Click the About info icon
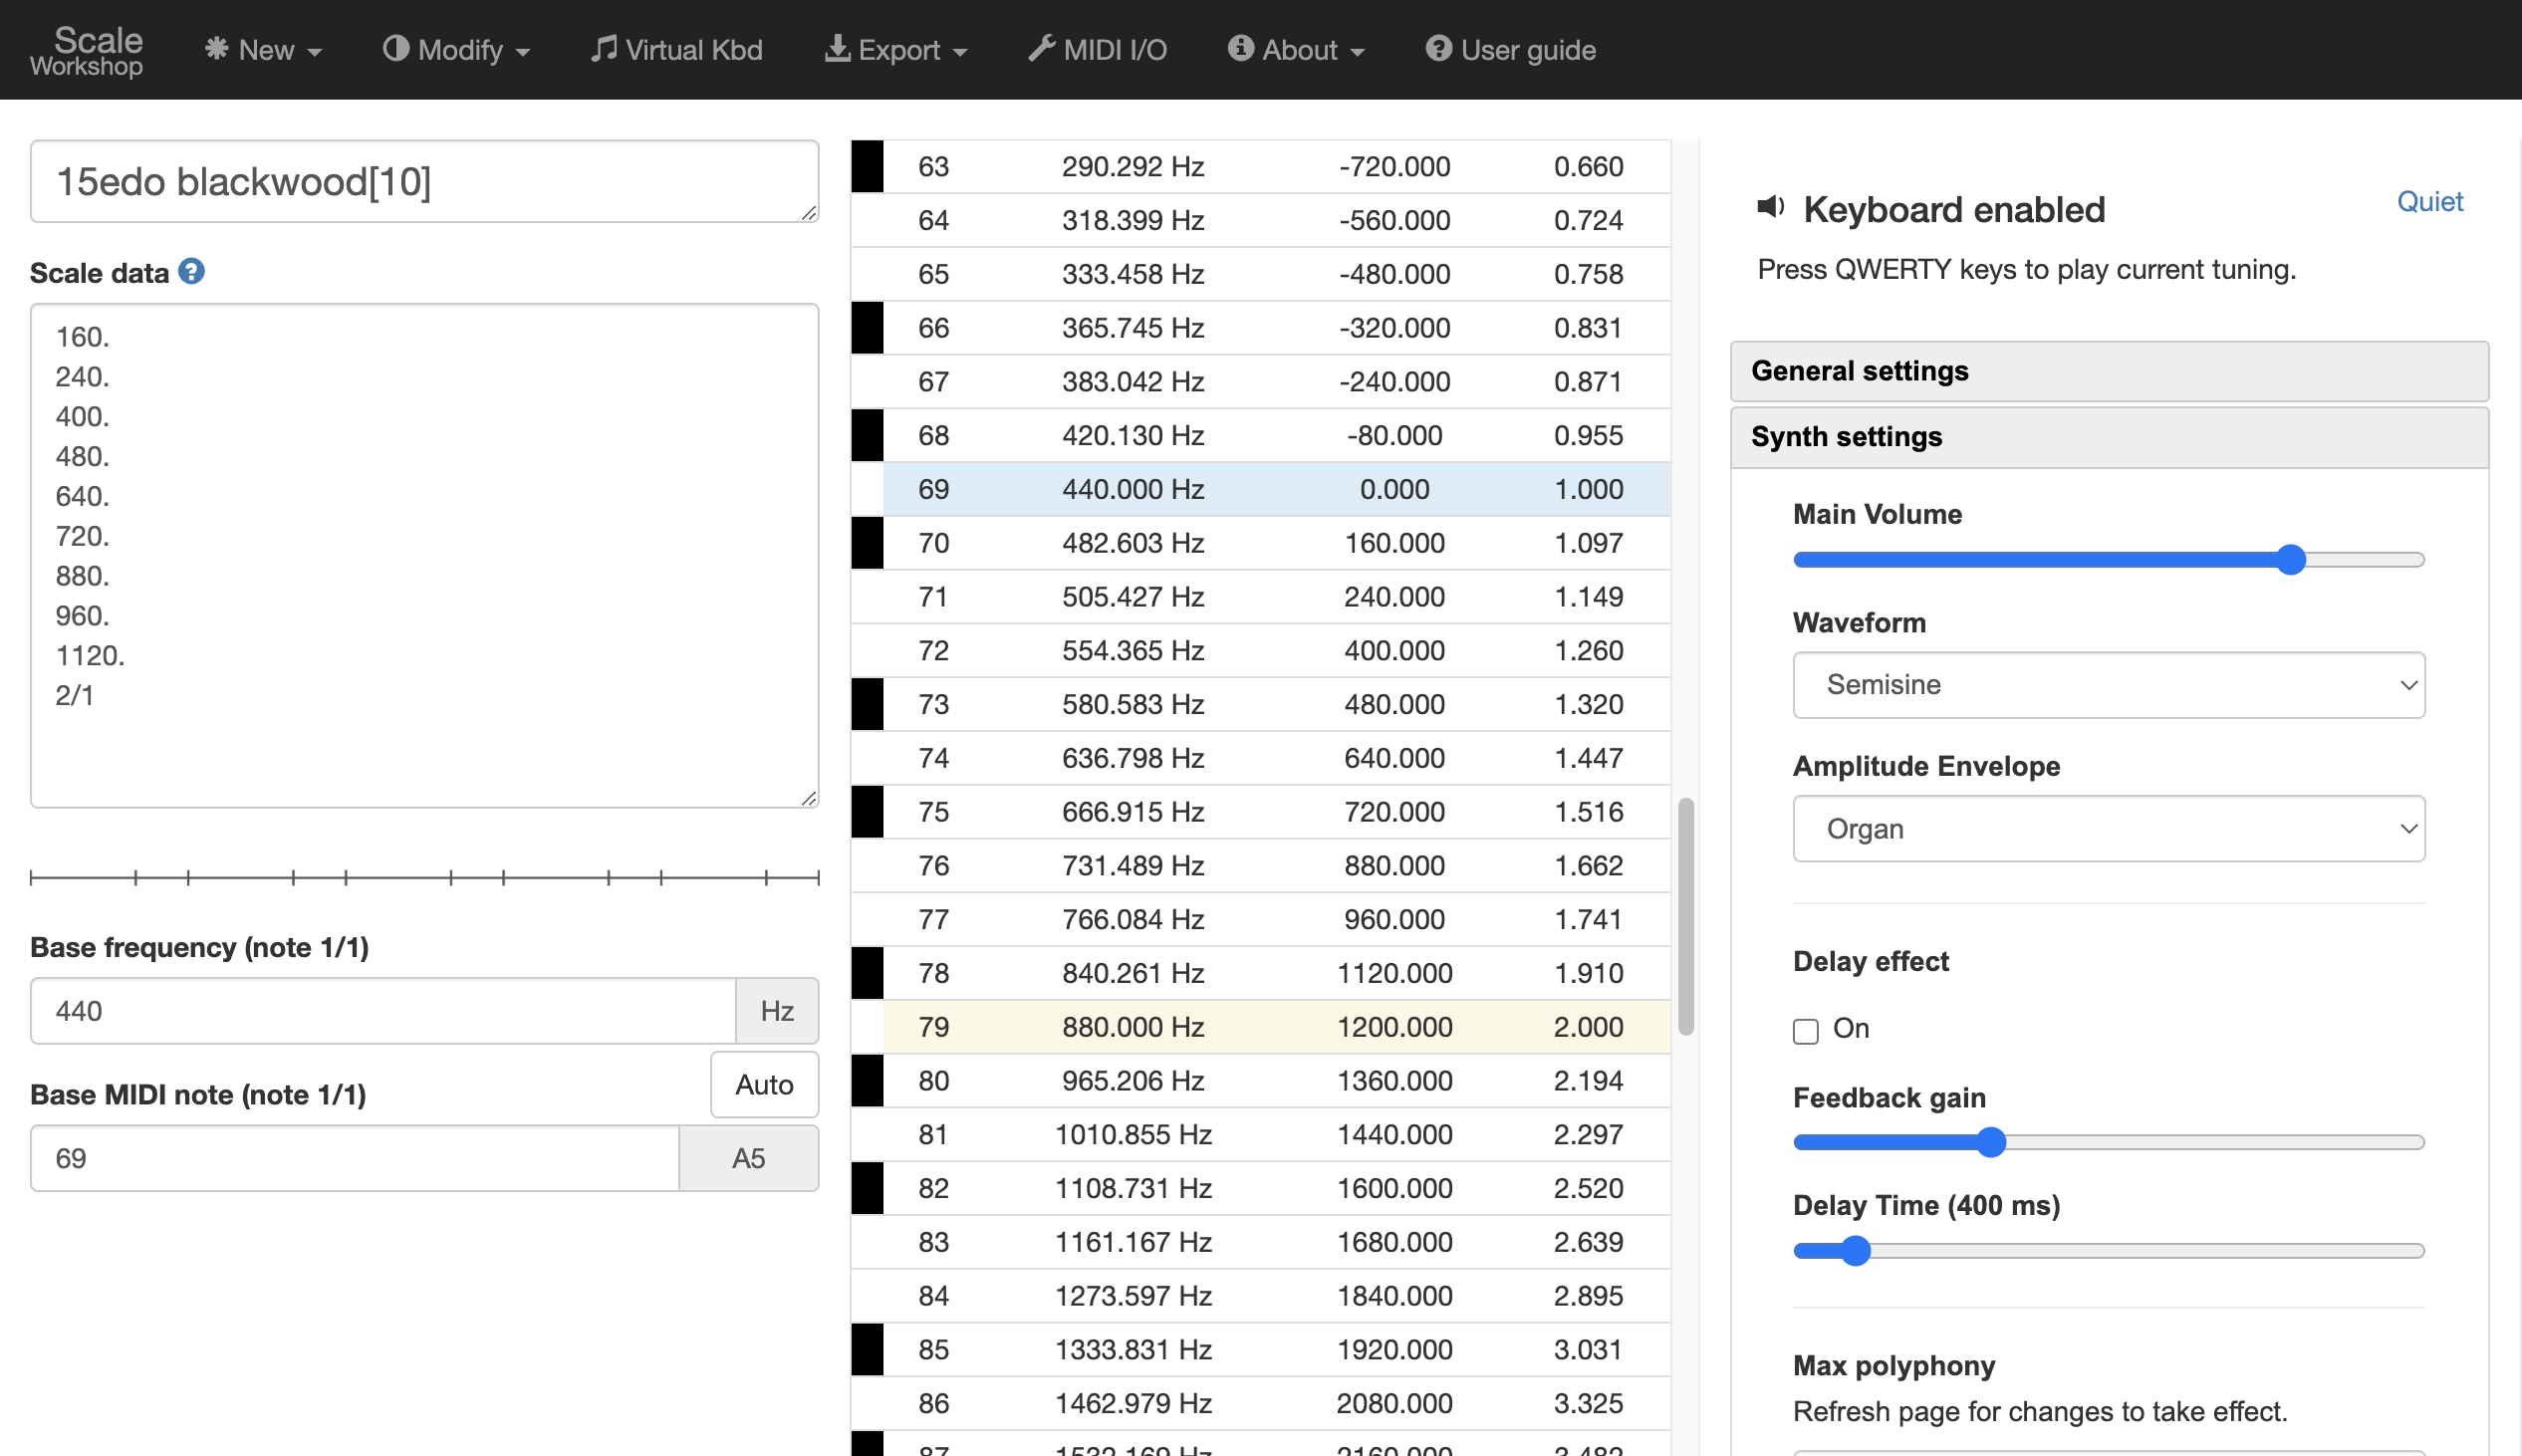 click(x=1240, y=48)
